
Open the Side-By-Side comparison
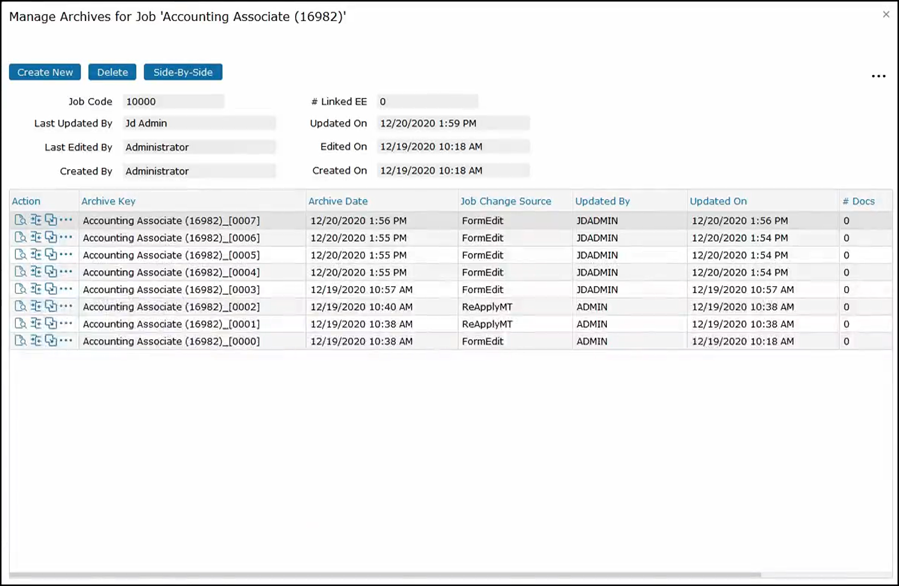pos(183,72)
